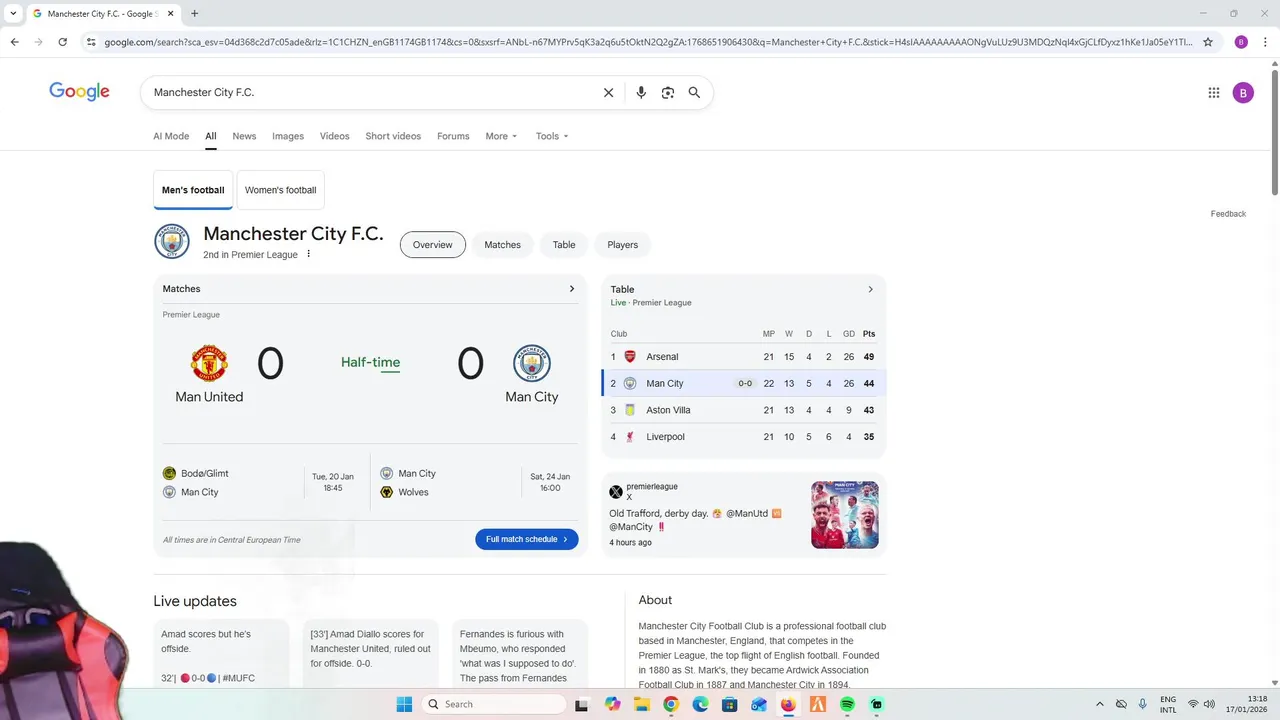This screenshot has width=1280, height=720.
Task: Launch Spotify from the taskbar
Action: [x=847, y=704]
